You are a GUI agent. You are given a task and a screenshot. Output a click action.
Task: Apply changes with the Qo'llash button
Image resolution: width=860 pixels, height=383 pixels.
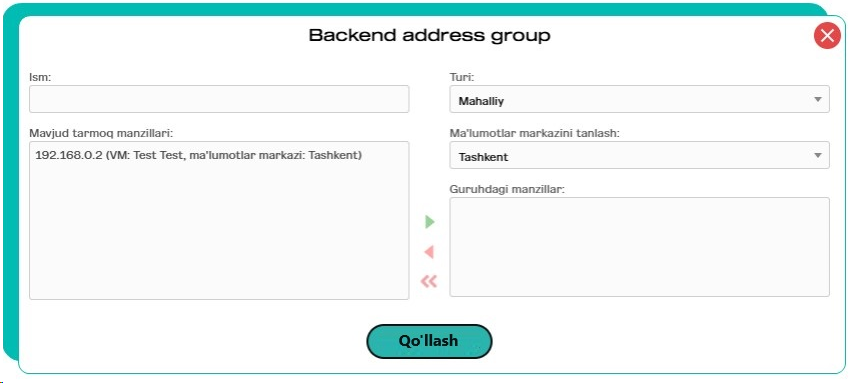(x=429, y=341)
